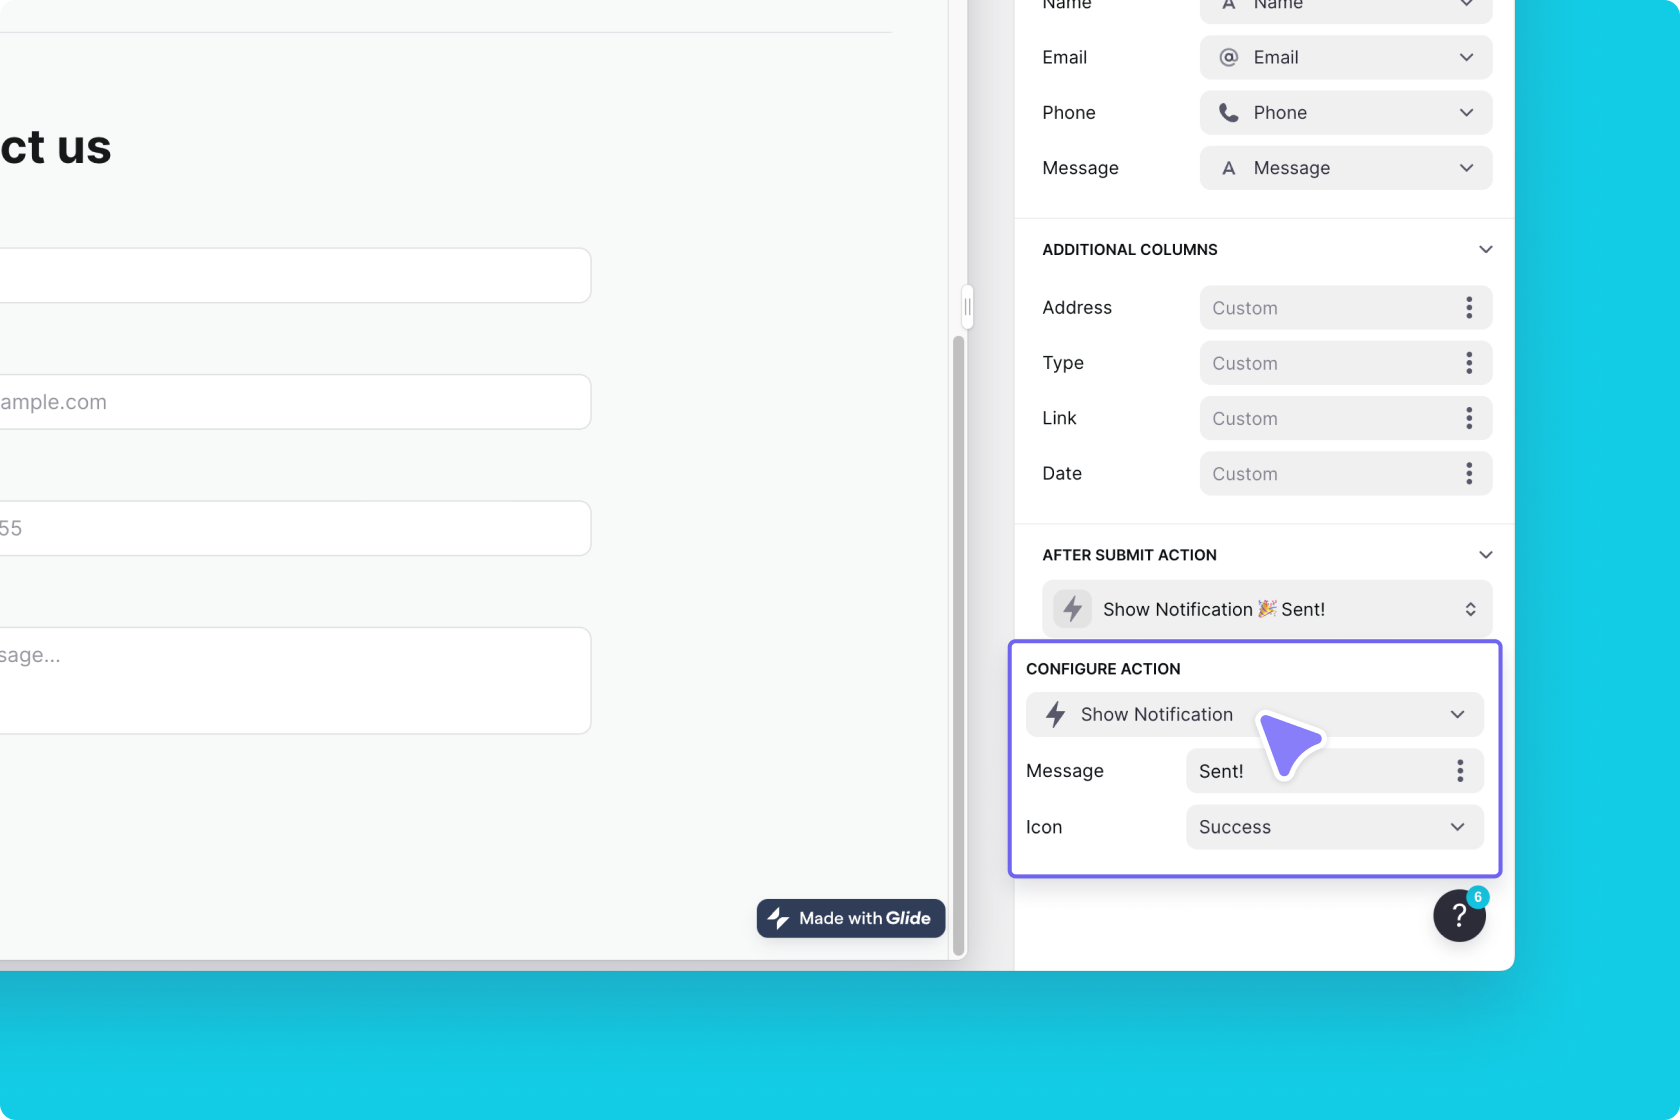Click the phone icon in Phone selector
Viewport: 1680px width, 1120px height.
pos(1228,113)
